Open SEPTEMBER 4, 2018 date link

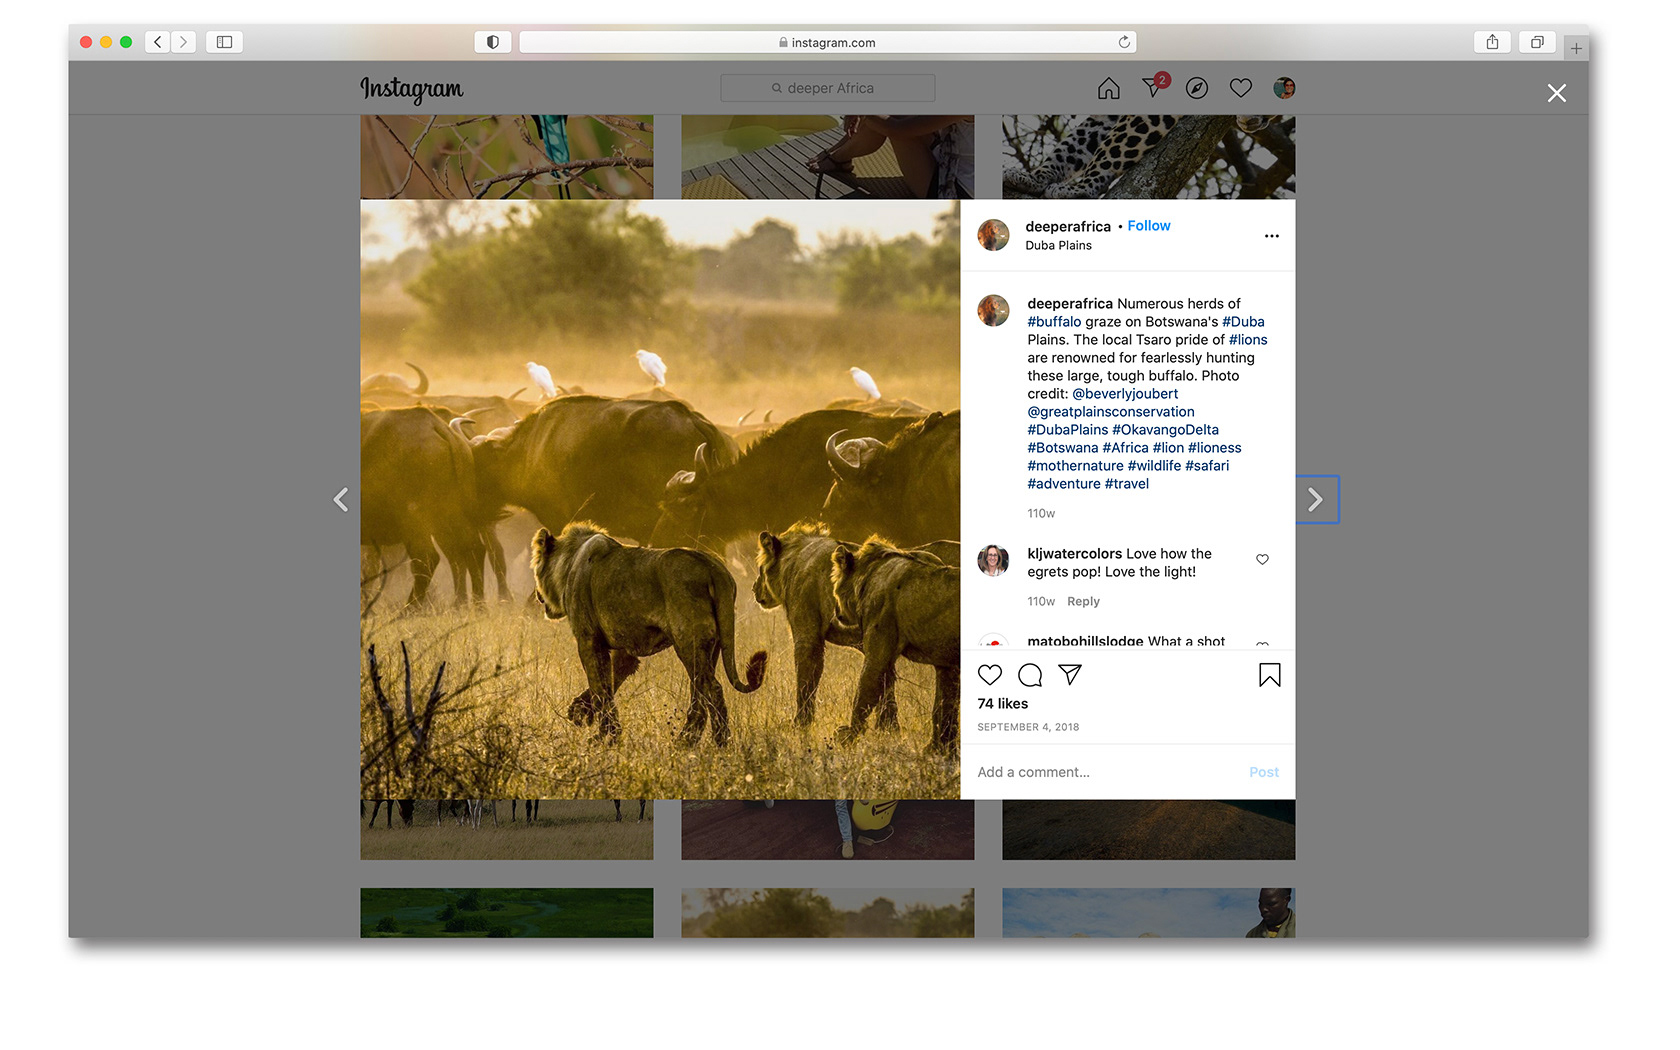click(x=1028, y=727)
